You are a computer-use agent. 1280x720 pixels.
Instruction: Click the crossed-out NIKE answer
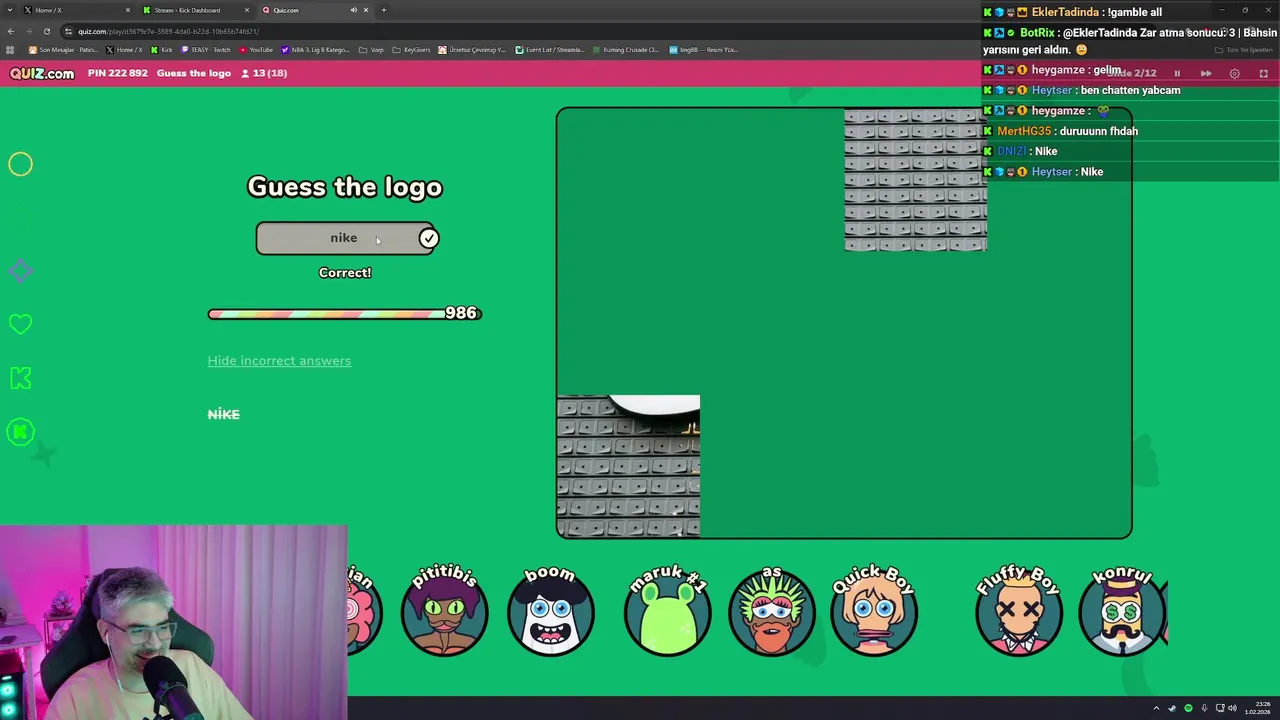pyautogui.click(x=223, y=414)
